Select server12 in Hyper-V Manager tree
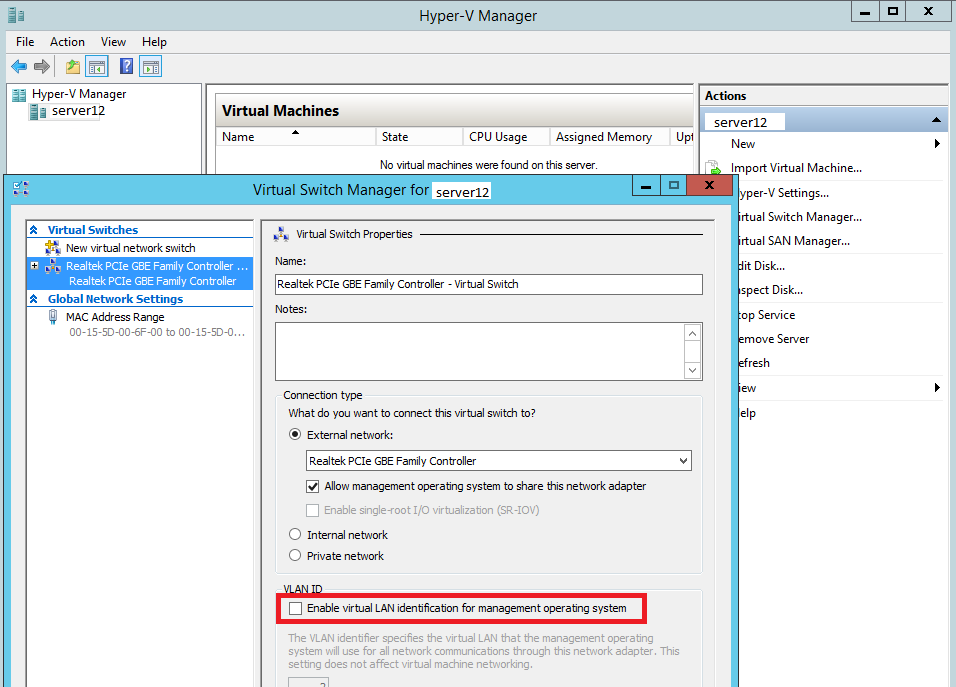This screenshot has height=687, width=956. tap(78, 111)
